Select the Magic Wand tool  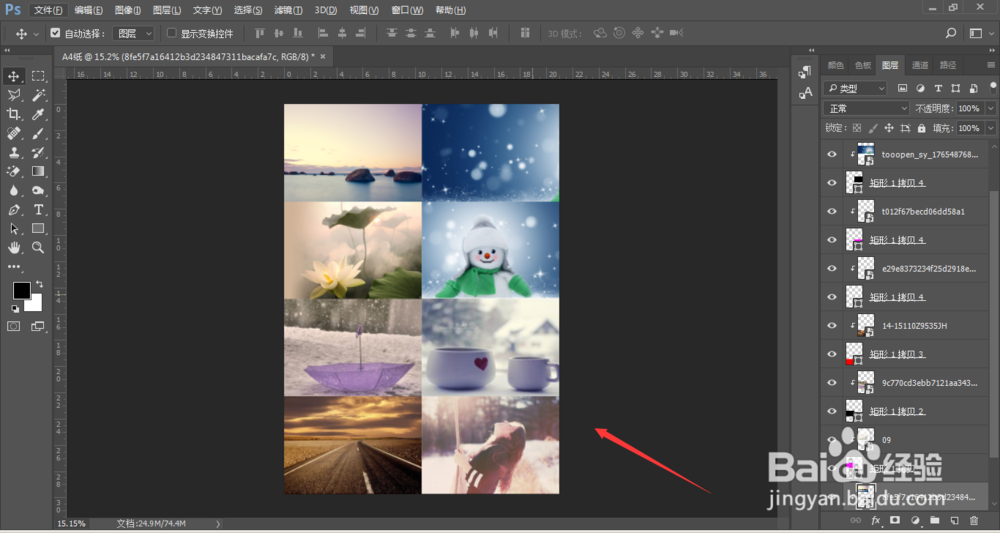point(38,96)
